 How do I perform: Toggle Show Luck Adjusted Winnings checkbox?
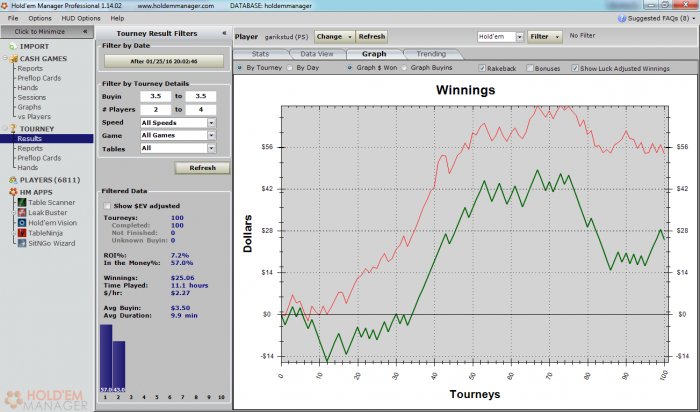pos(575,68)
